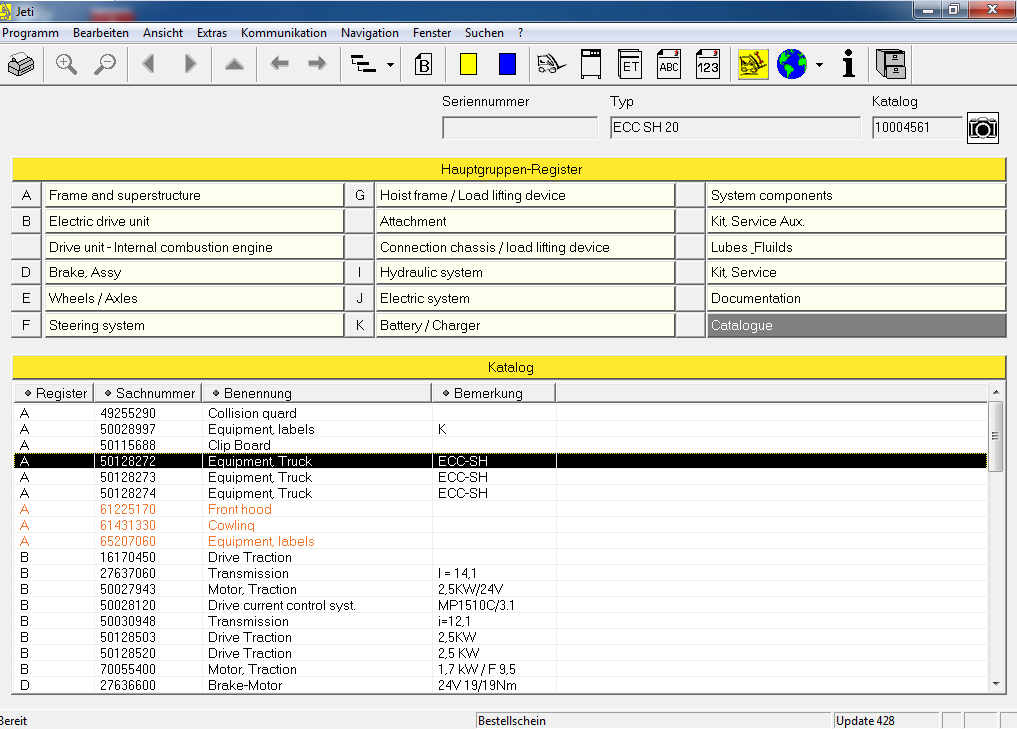This screenshot has height=729, width=1017.
Task: Click the info icon in the toolbar
Action: tap(849, 65)
